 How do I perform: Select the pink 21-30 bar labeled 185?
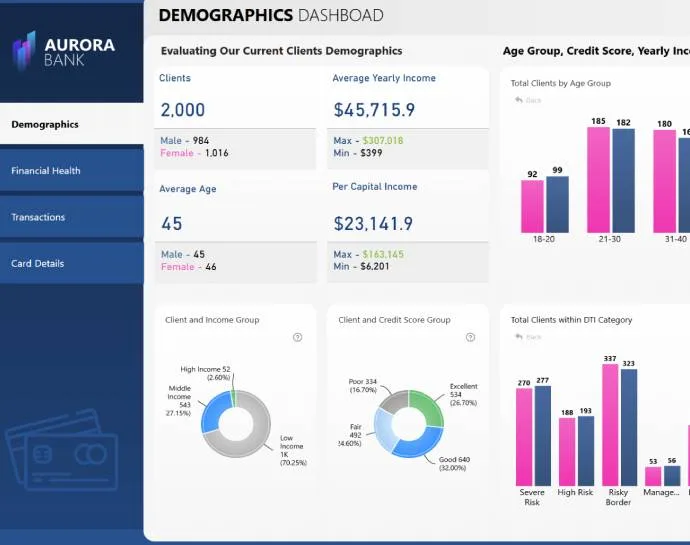pos(598,180)
